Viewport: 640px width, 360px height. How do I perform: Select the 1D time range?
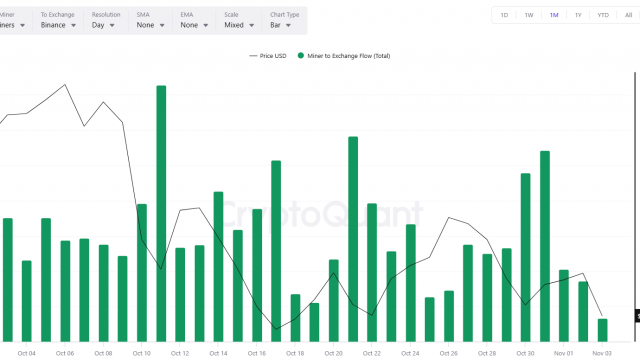click(504, 15)
